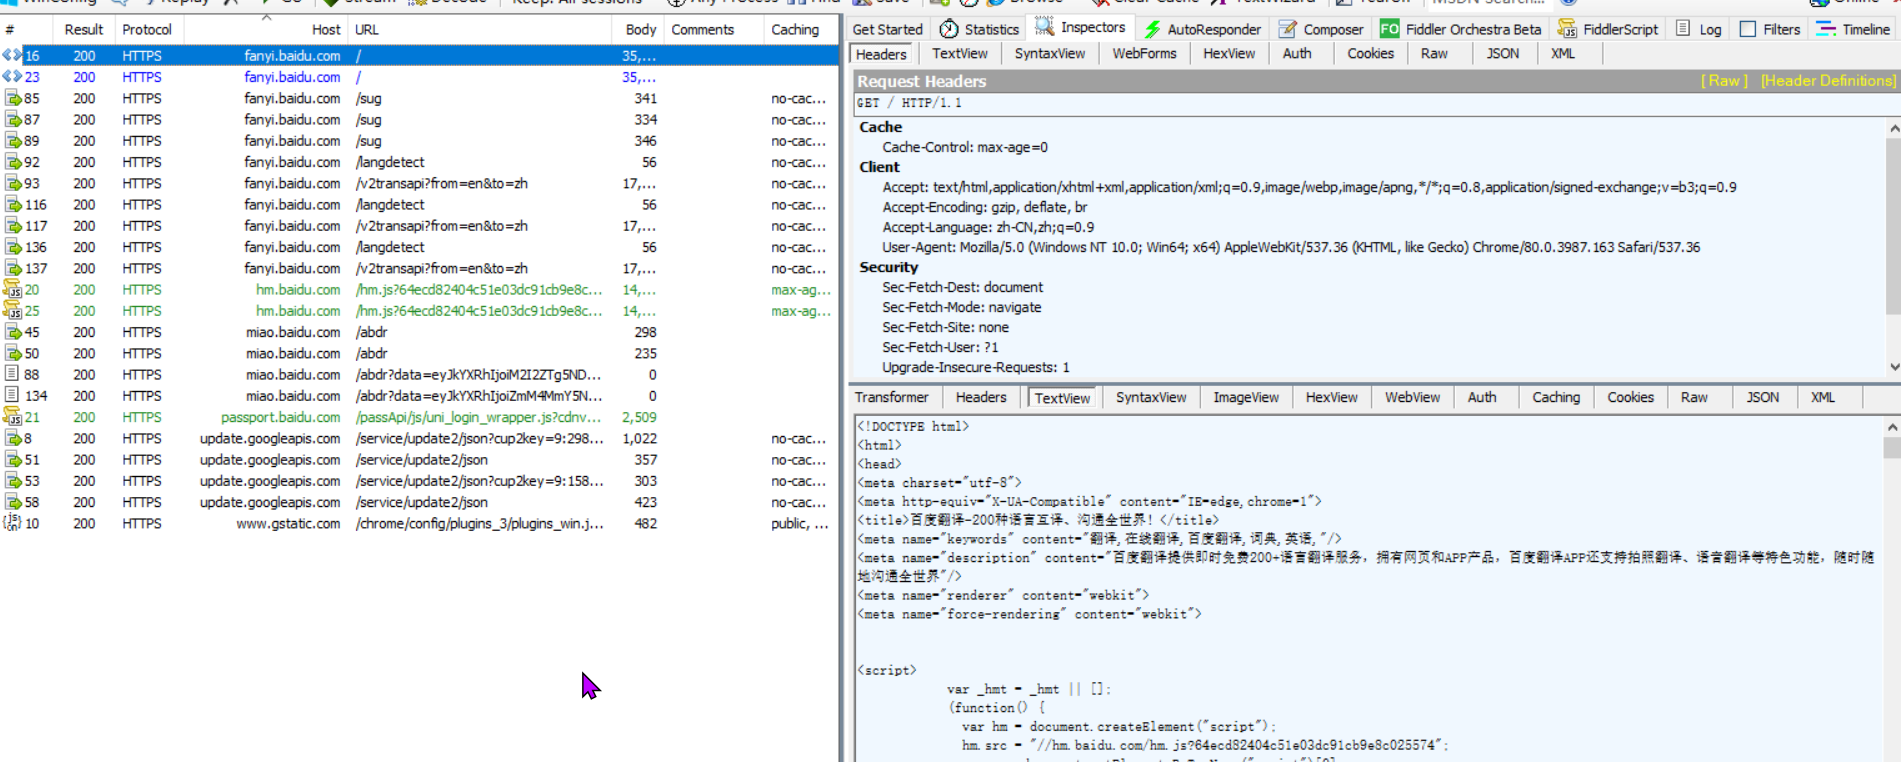Click the Security header group label
Viewport: 1901px width, 762px height.
pyautogui.click(x=888, y=267)
